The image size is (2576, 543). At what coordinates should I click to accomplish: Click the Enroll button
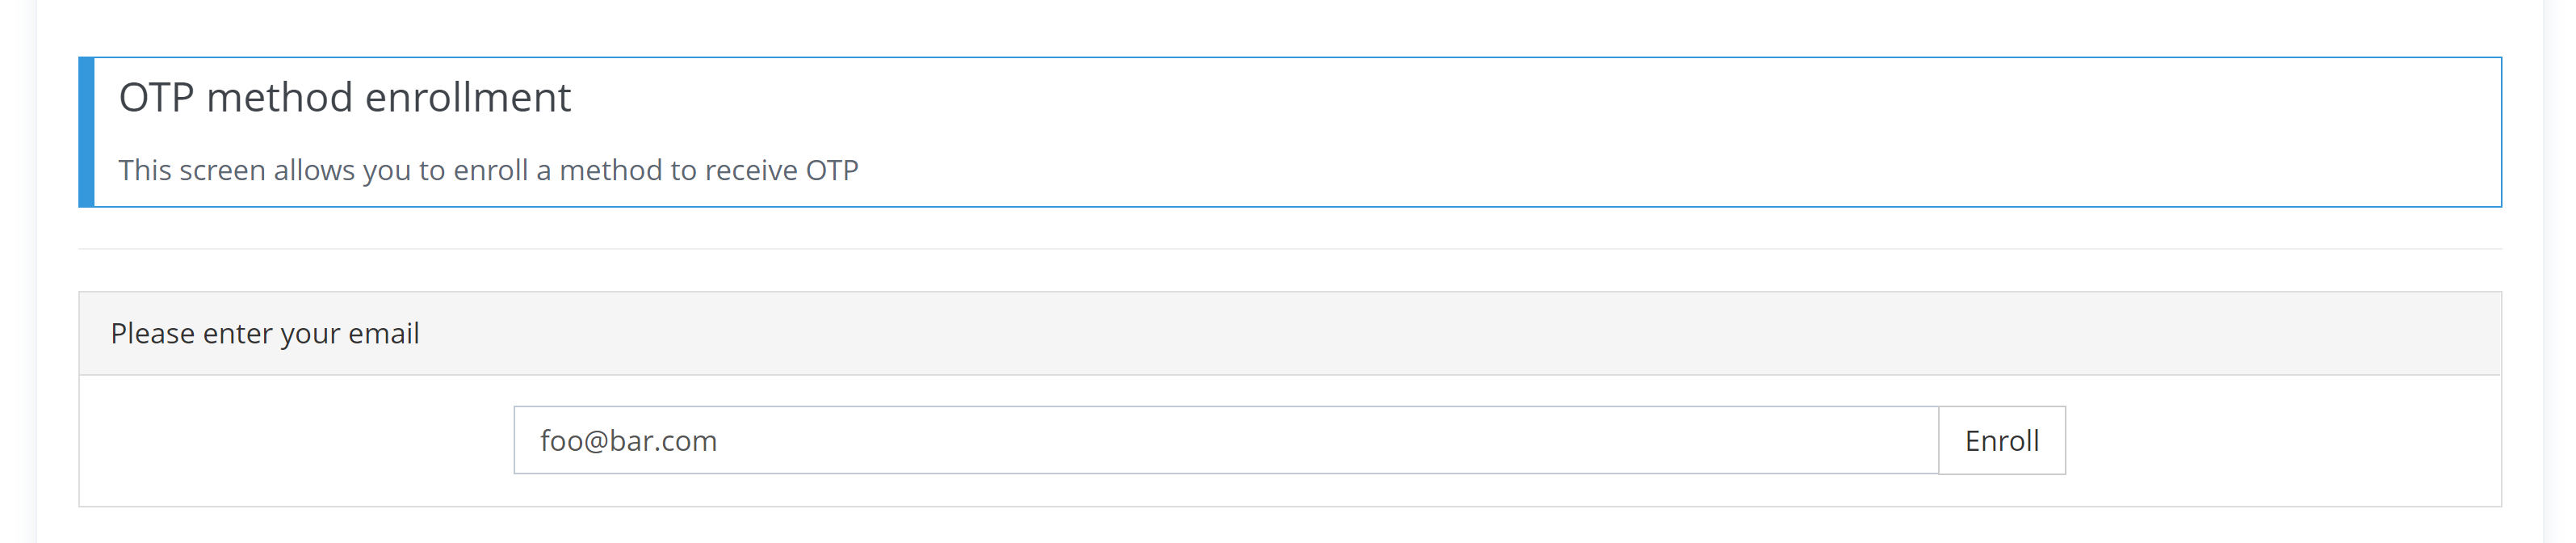click(x=2001, y=440)
